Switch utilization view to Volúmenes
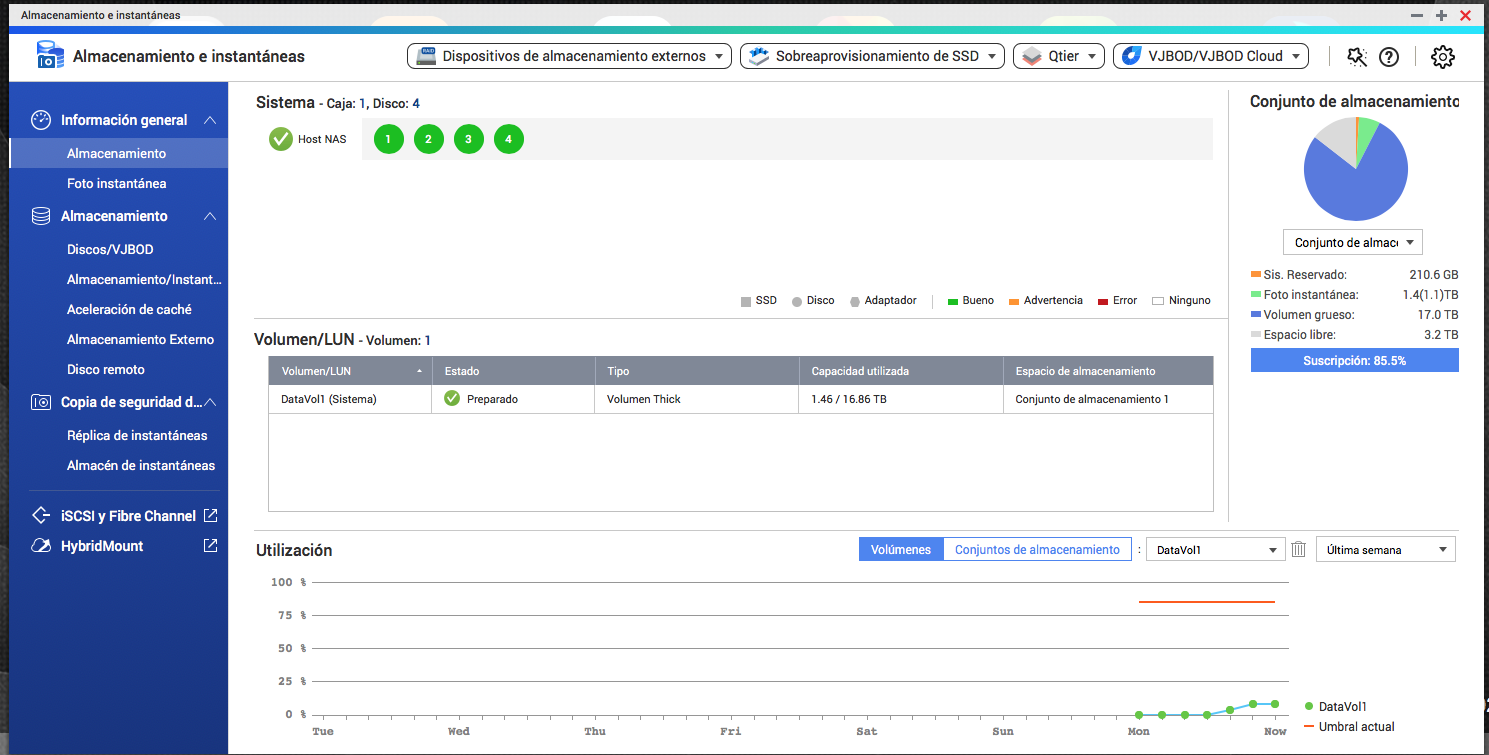 coord(901,549)
